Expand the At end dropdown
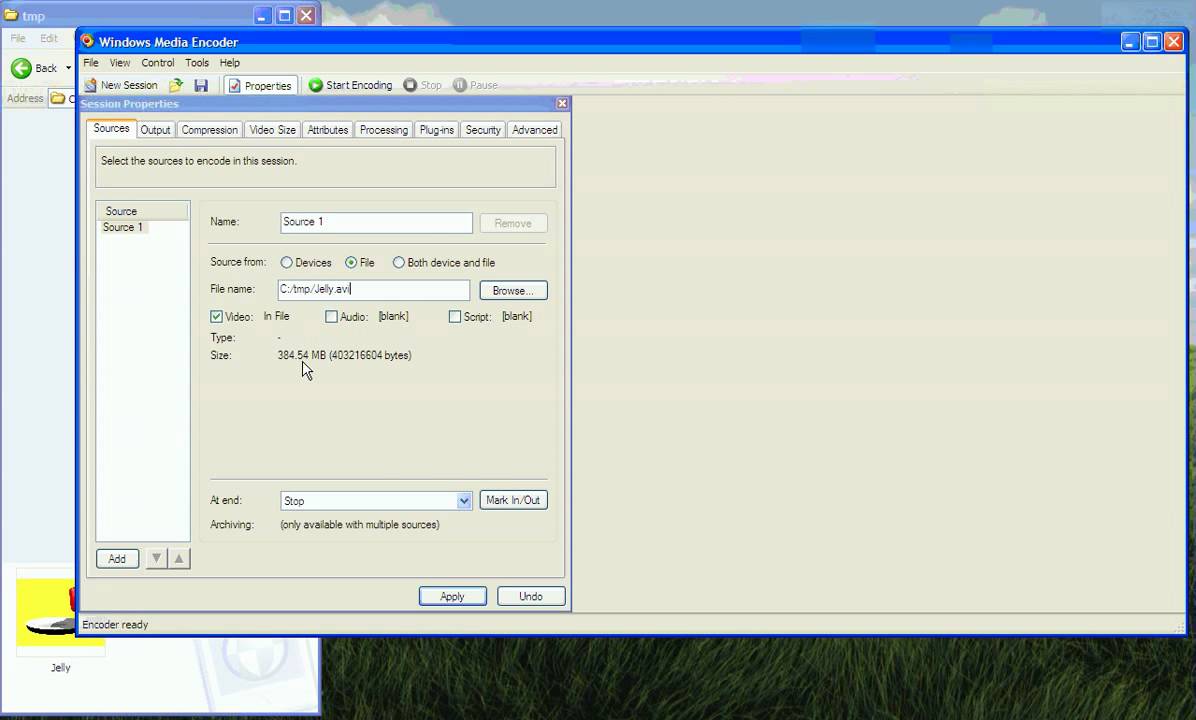The width and height of the screenshot is (1196, 720). click(464, 501)
